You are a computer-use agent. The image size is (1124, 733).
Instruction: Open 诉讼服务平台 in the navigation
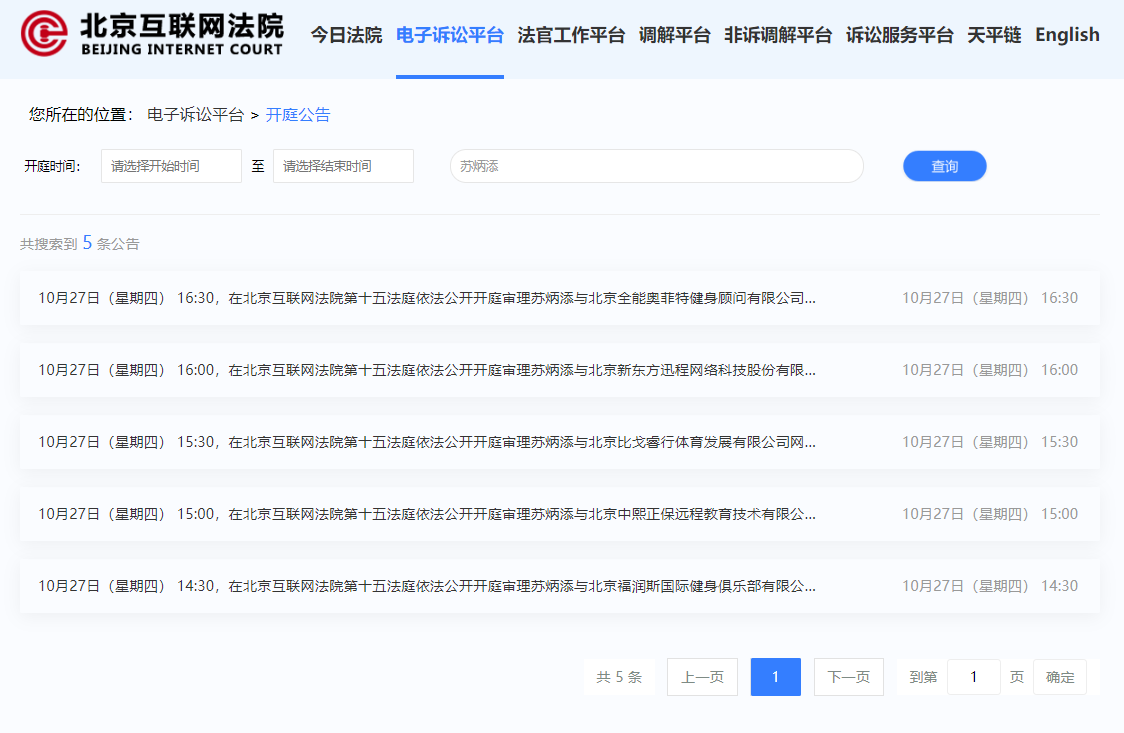pyautogui.click(x=899, y=35)
